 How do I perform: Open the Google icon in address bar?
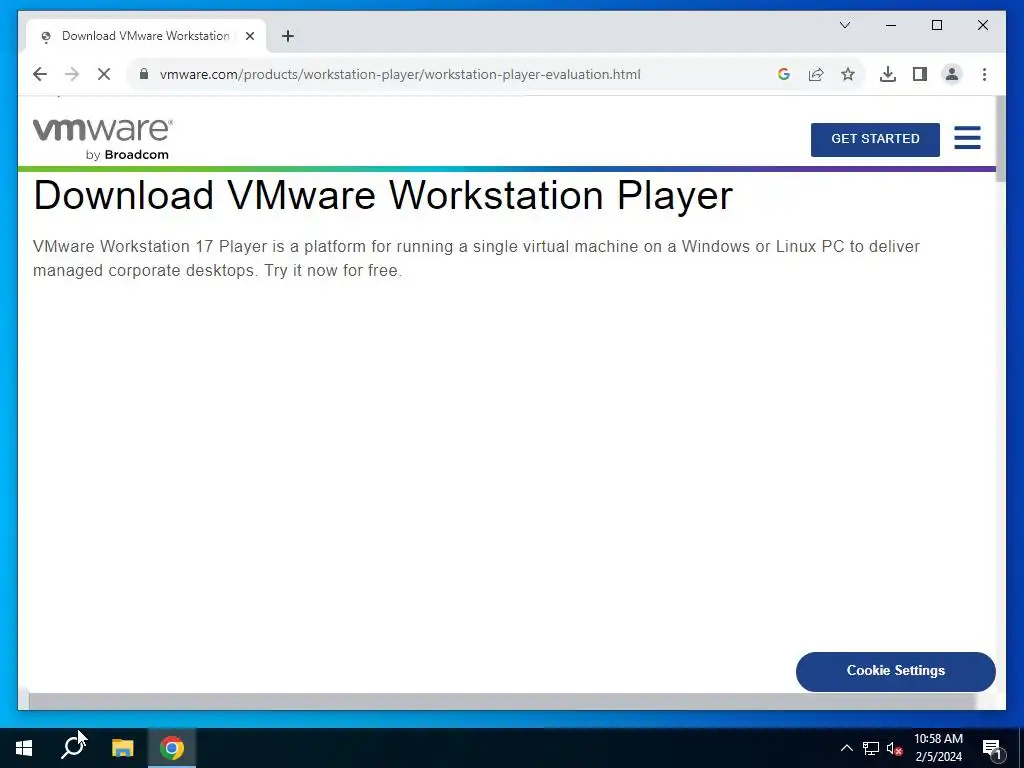pyautogui.click(x=784, y=74)
